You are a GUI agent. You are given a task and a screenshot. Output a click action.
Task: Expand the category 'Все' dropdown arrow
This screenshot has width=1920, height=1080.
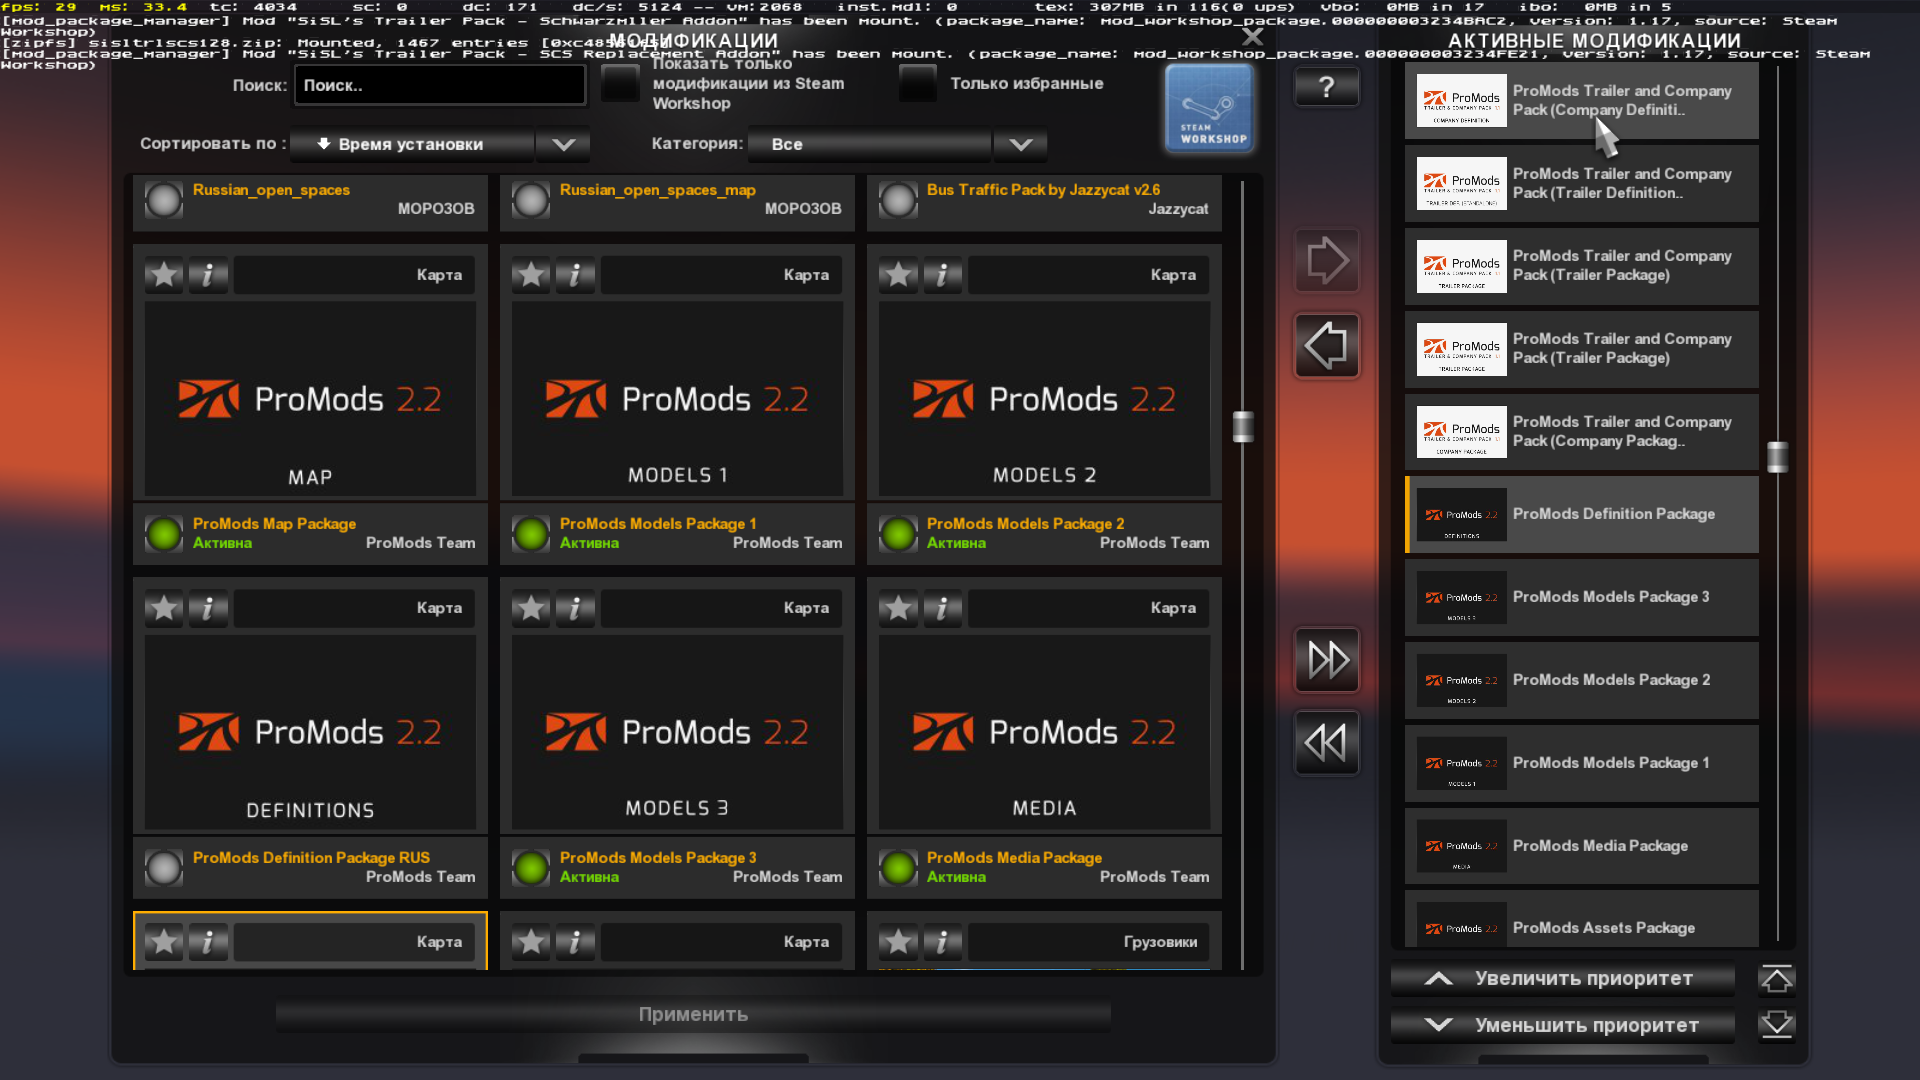(1020, 145)
